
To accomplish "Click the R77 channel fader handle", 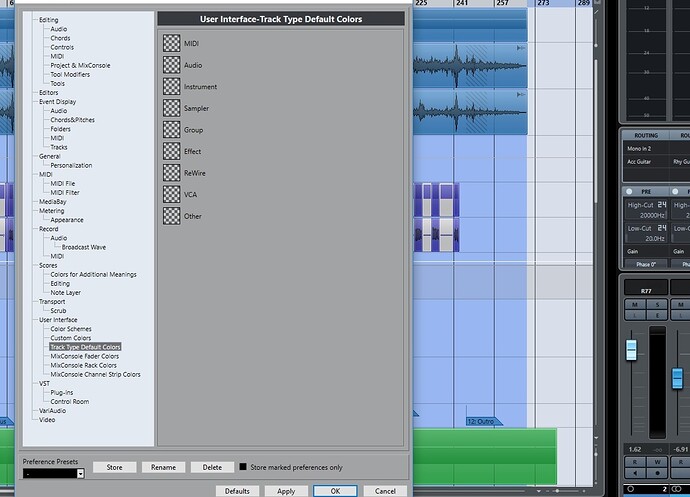I will pyautogui.click(x=631, y=350).
